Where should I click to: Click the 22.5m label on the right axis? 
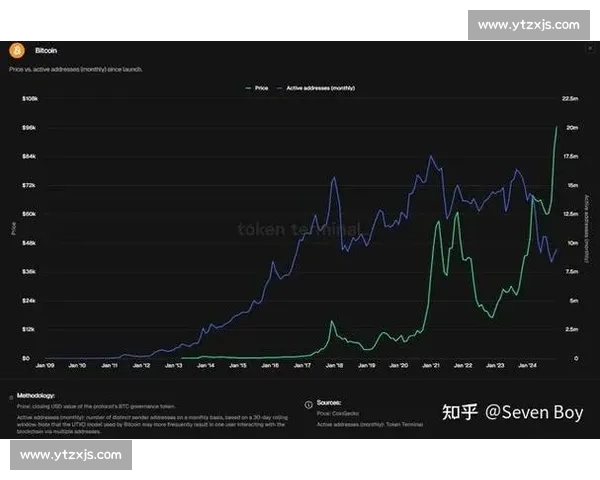click(x=571, y=99)
